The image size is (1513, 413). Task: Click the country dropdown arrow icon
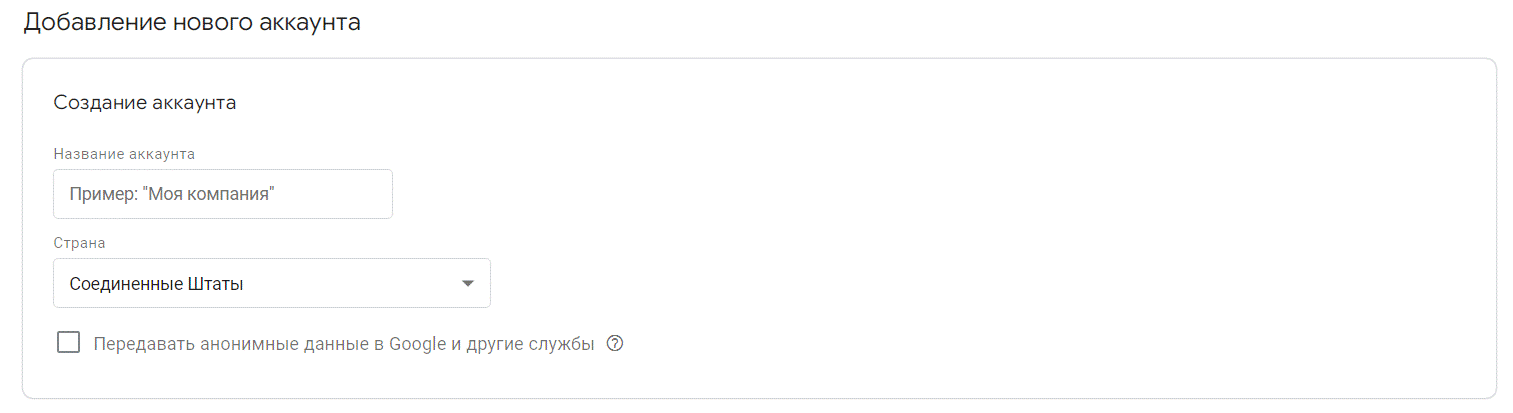pyautogui.click(x=468, y=284)
